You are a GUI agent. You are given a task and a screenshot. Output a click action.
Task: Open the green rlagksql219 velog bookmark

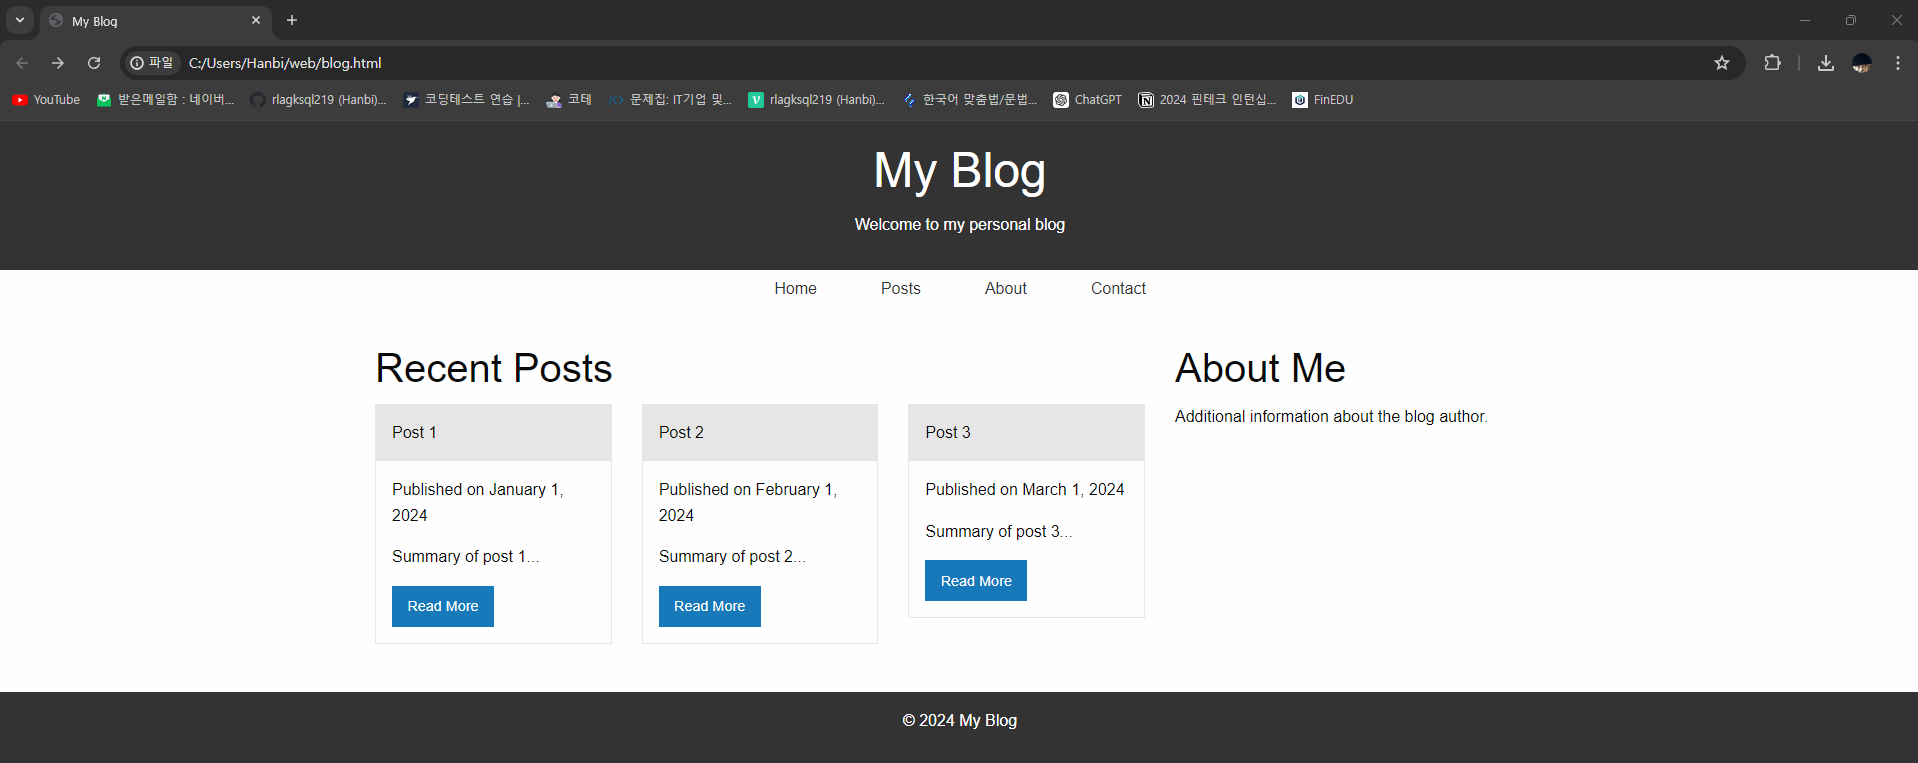click(x=817, y=100)
